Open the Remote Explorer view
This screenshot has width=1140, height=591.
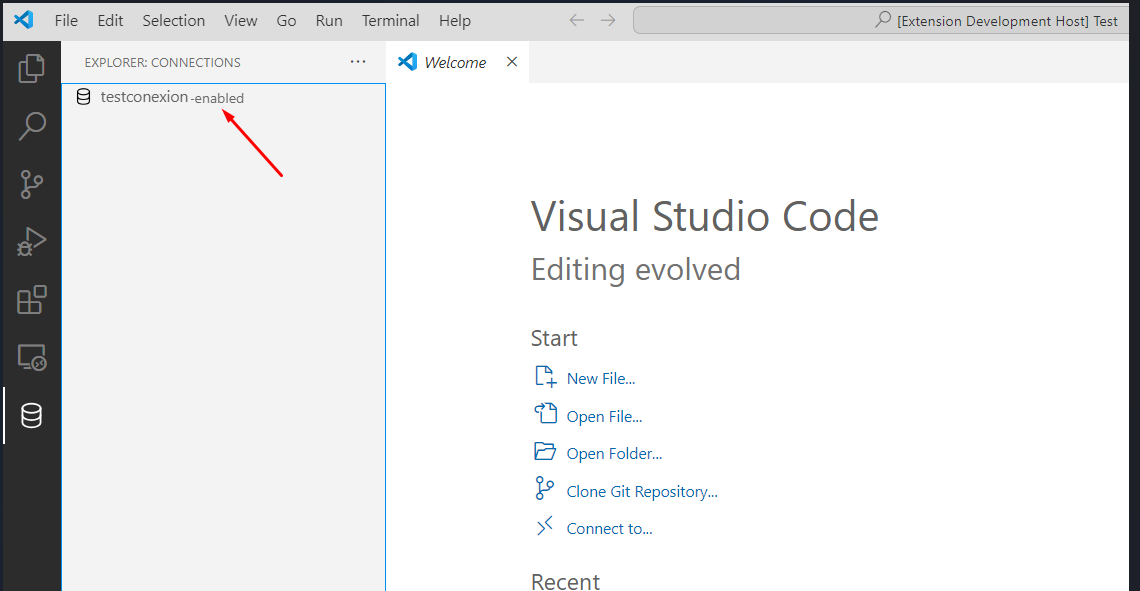[31, 358]
